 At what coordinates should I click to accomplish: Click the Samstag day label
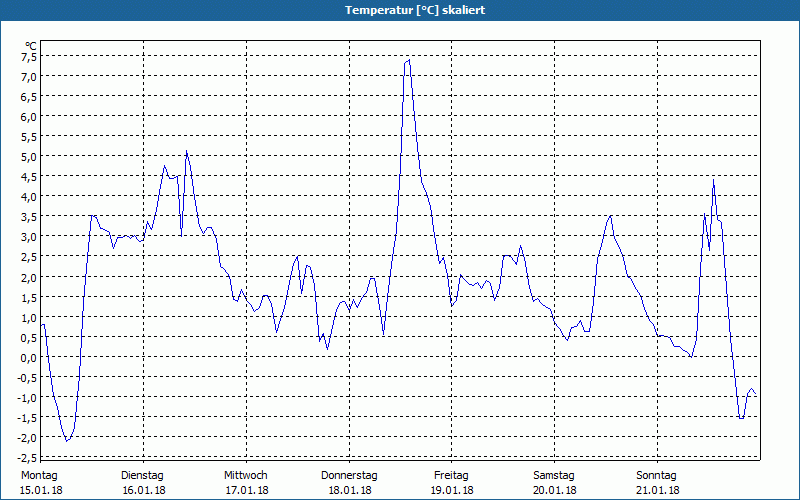click(554, 476)
